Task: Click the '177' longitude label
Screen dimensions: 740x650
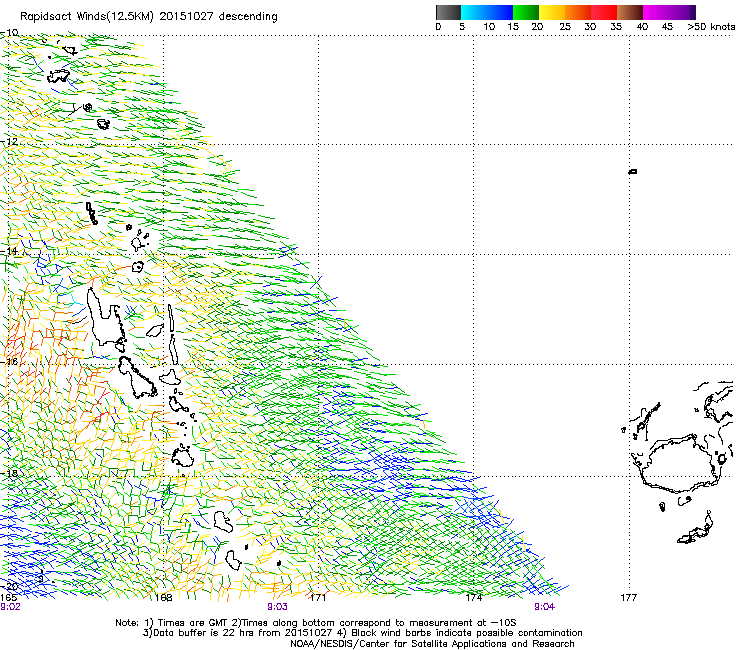Action: [x=629, y=597]
